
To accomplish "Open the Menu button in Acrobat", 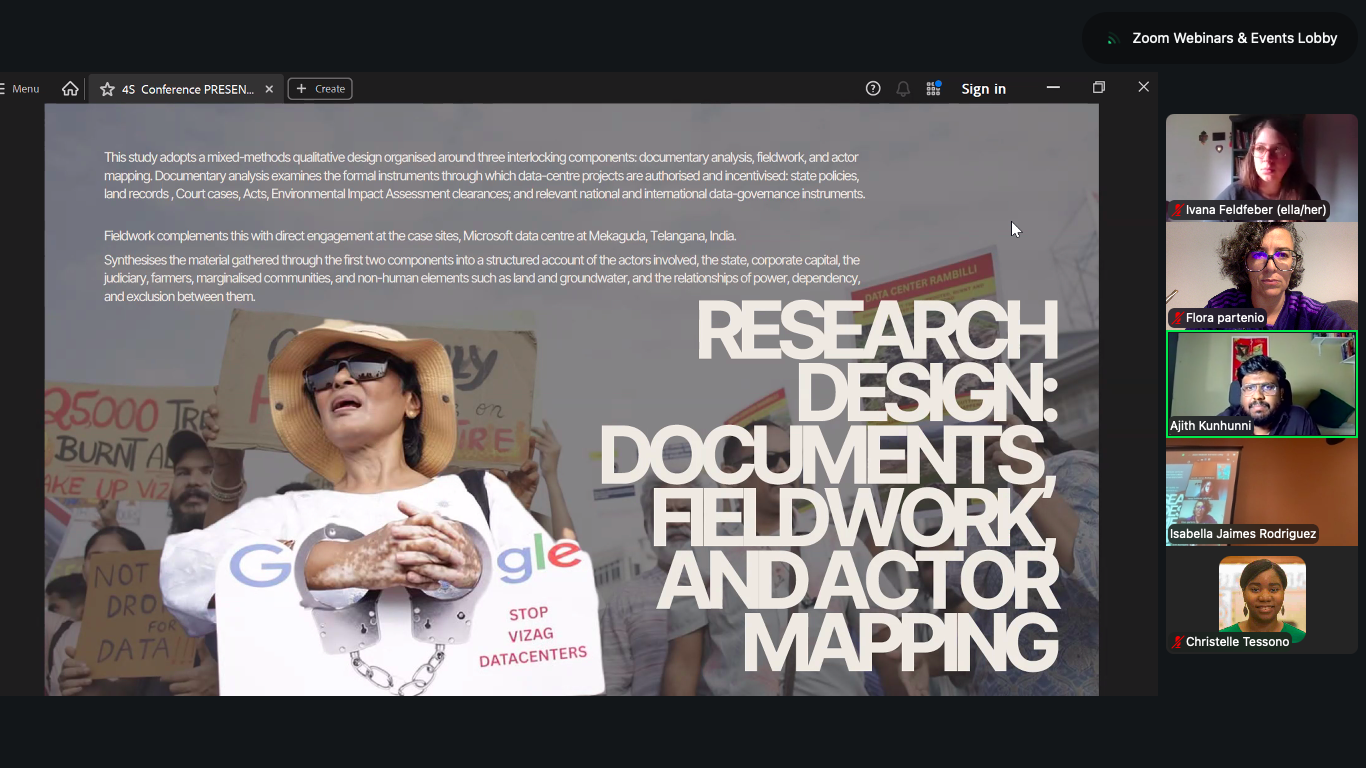I will [20, 89].
